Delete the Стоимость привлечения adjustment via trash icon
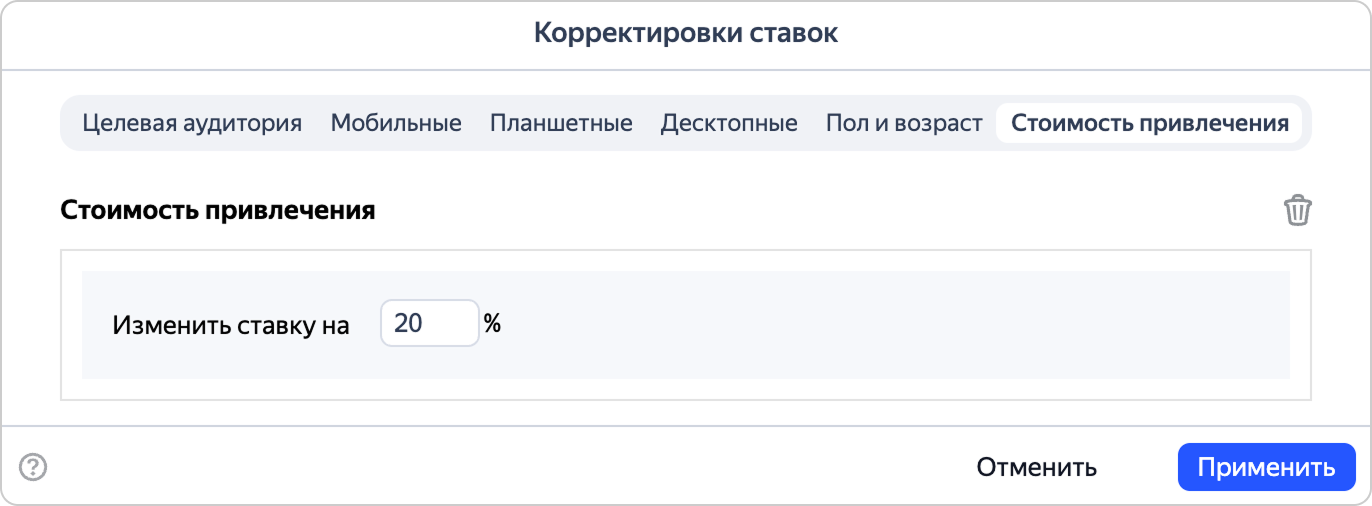 click(x=1297, y=211)
